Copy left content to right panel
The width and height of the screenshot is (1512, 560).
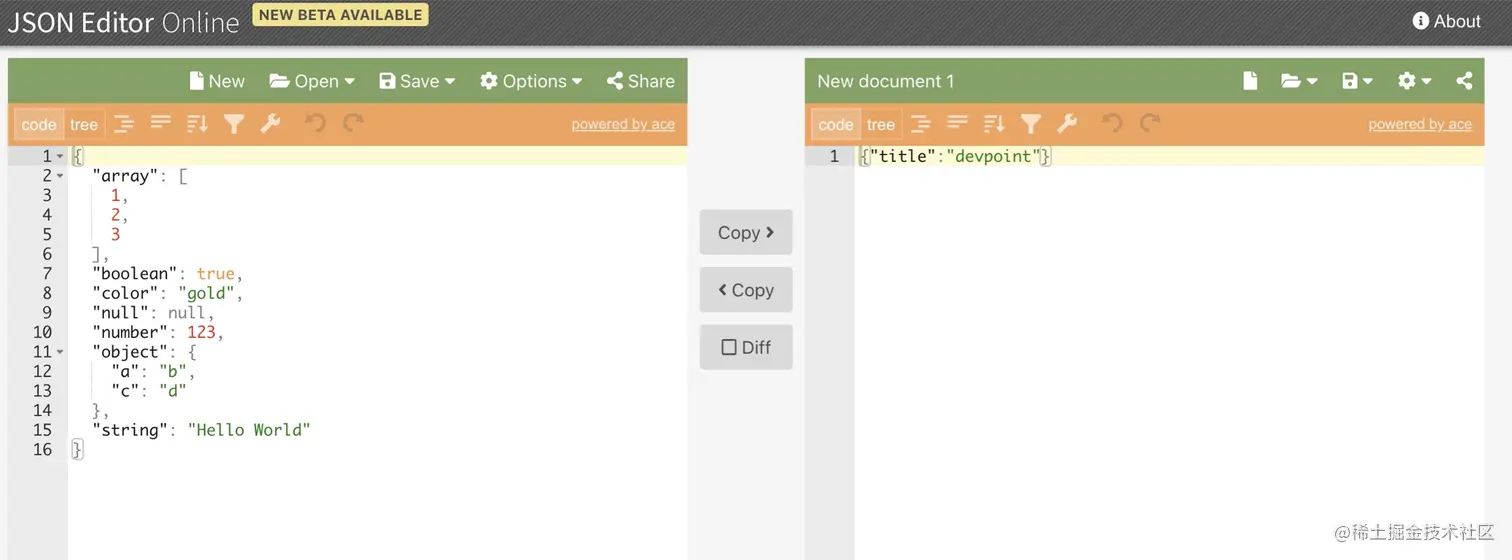[746, 232]
